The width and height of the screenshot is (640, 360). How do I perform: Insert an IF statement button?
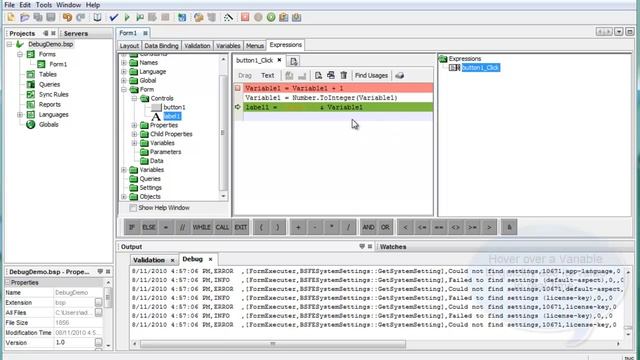(132, 227)
